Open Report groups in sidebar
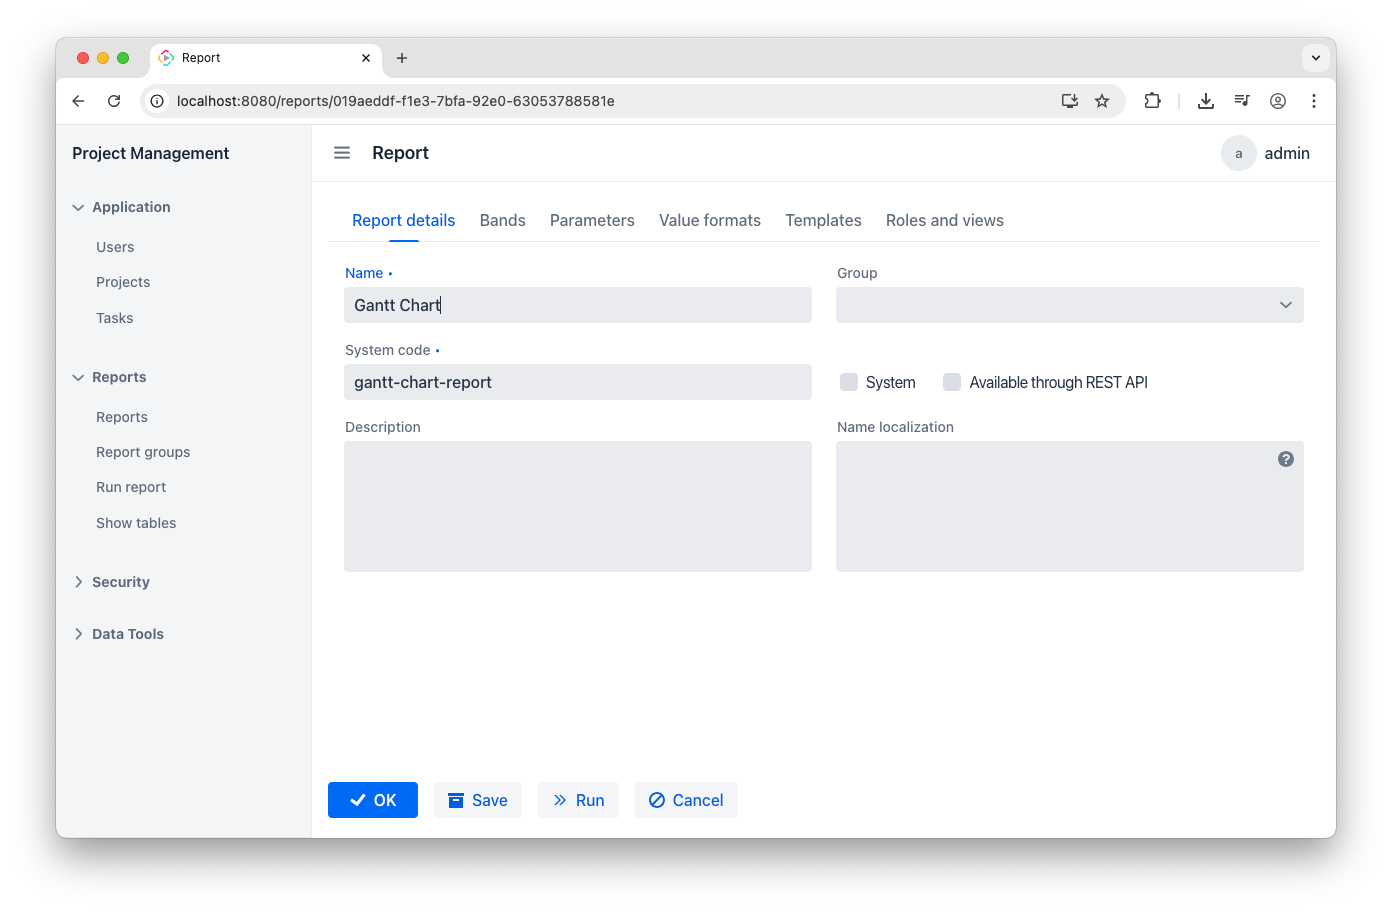This screenshot has height=912, width=1392. [x=143, y=452]
